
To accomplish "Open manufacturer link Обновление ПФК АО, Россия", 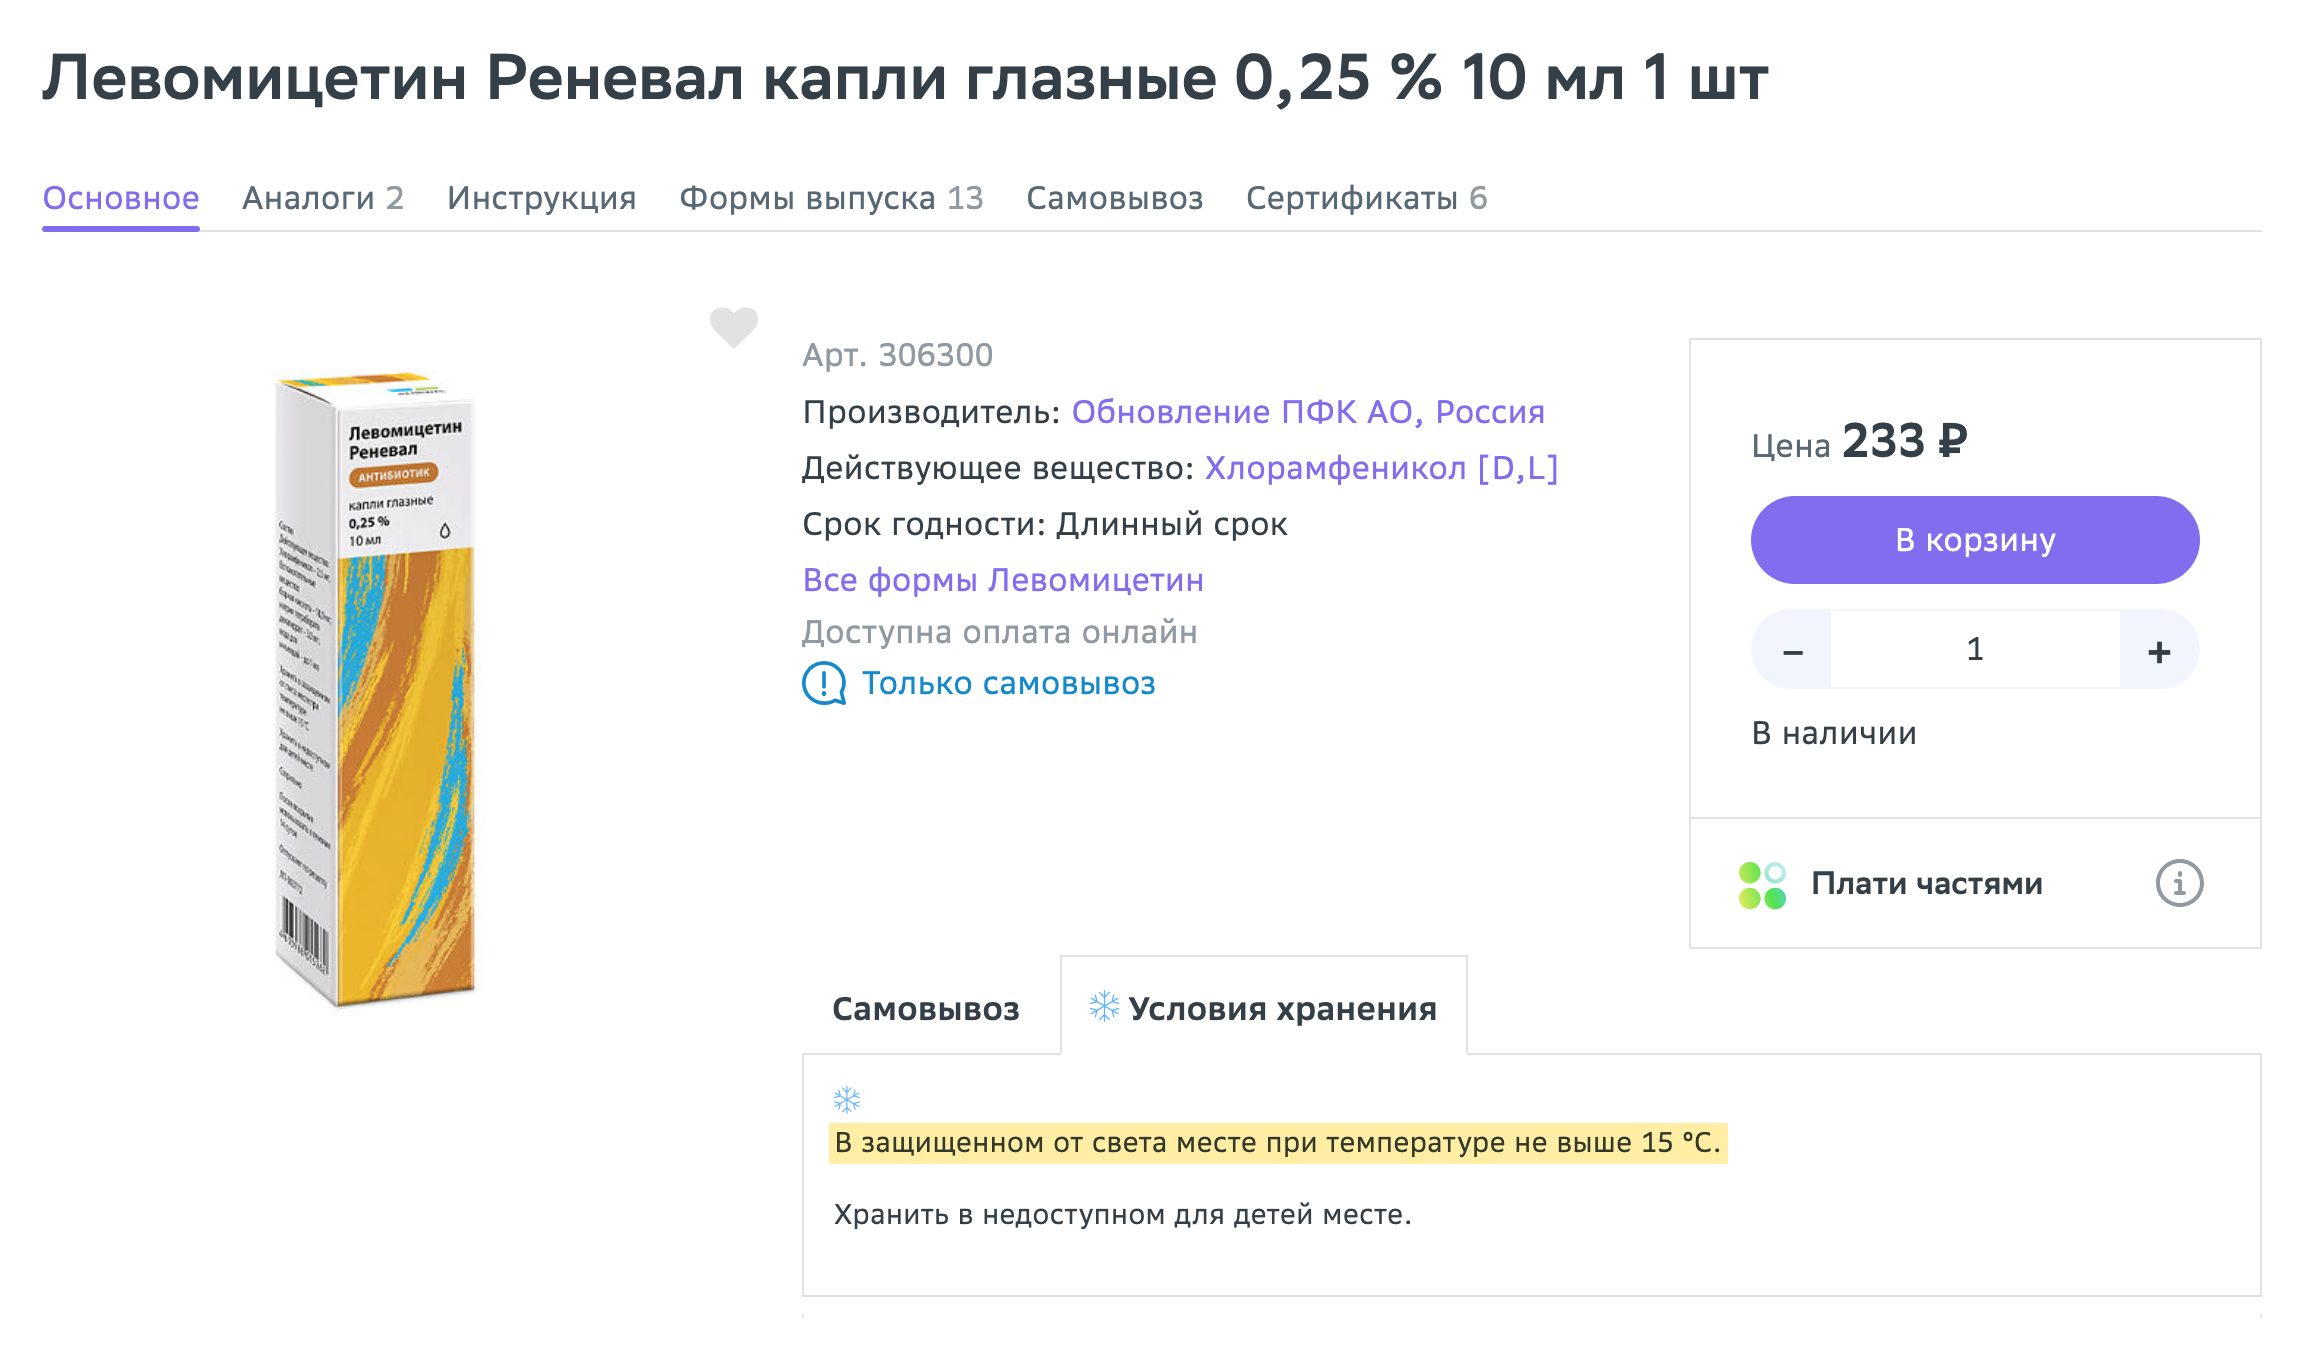I will coord(1308,412).
